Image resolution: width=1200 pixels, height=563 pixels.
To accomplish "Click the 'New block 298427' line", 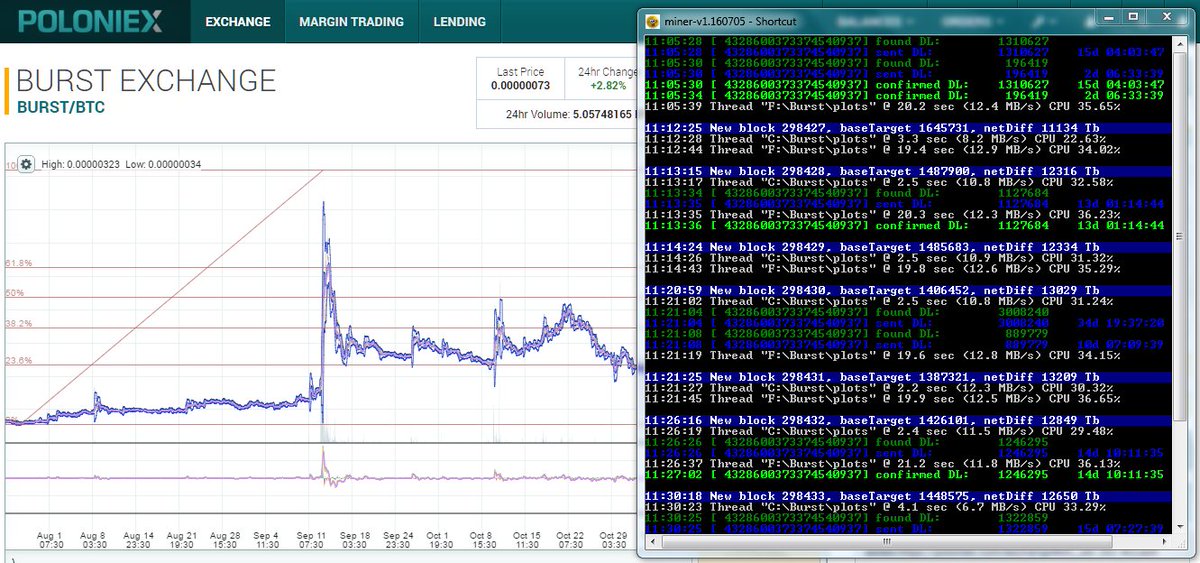I will (908, 128).
